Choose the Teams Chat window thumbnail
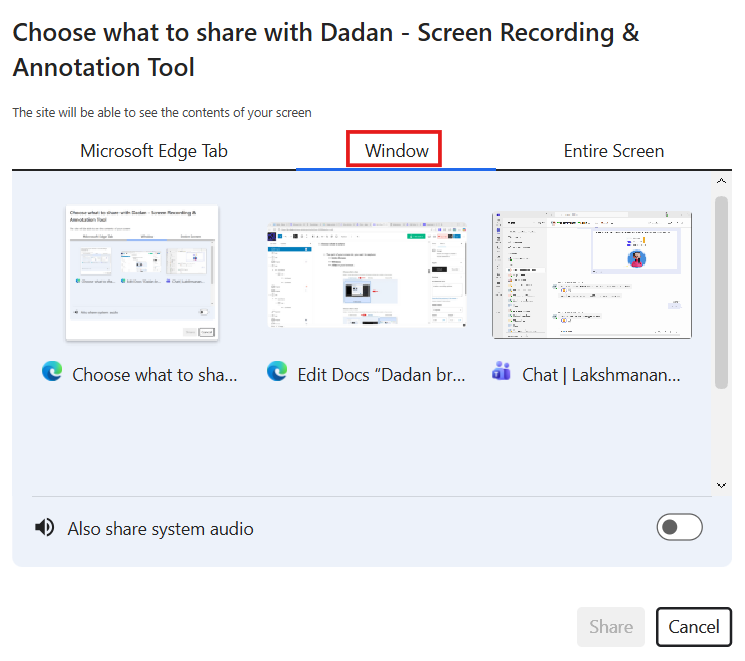The height and width of the screenshot is (661, 745). [592, 275]
